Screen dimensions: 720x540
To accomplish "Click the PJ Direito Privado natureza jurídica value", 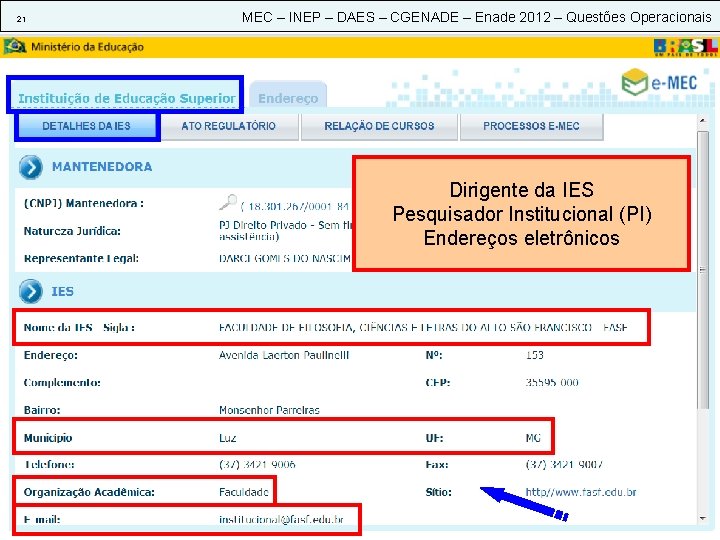I will pyautogui.click(x=285, y=231).
